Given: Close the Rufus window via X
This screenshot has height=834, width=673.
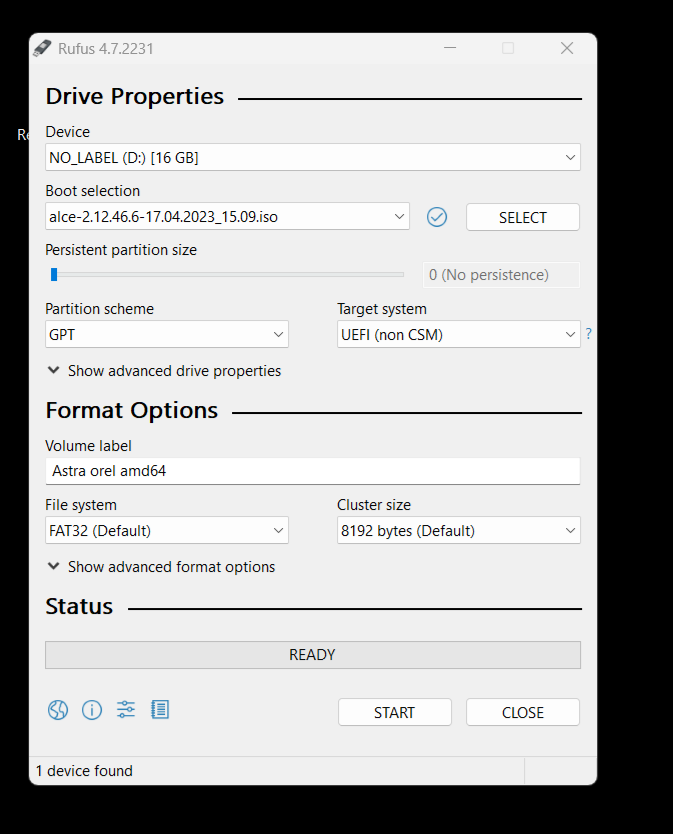Looking at the screenshot, I should [567, 48].
